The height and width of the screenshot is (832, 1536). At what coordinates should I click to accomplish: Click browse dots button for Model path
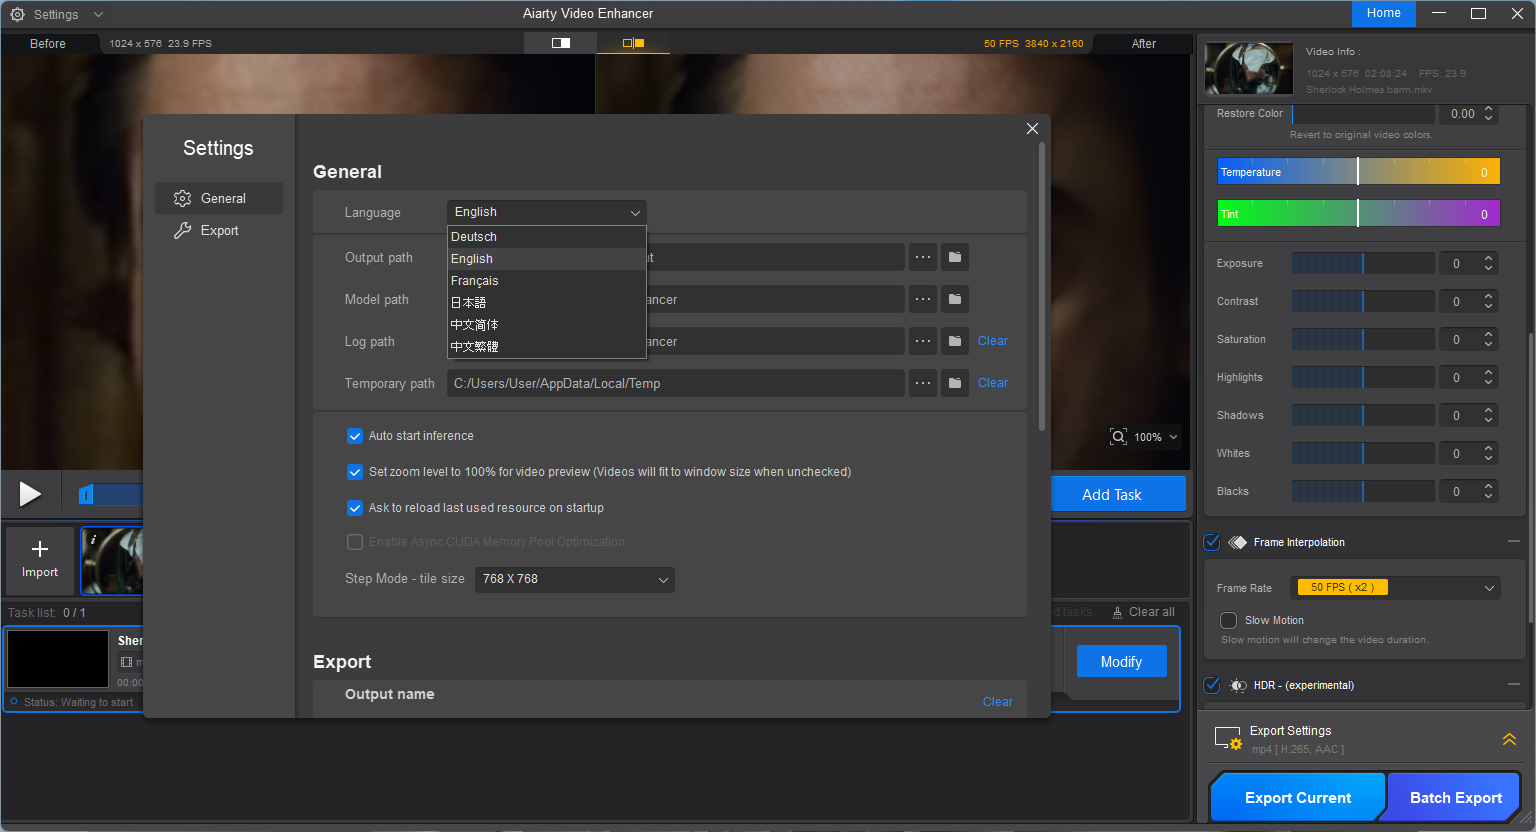point(923,299)
